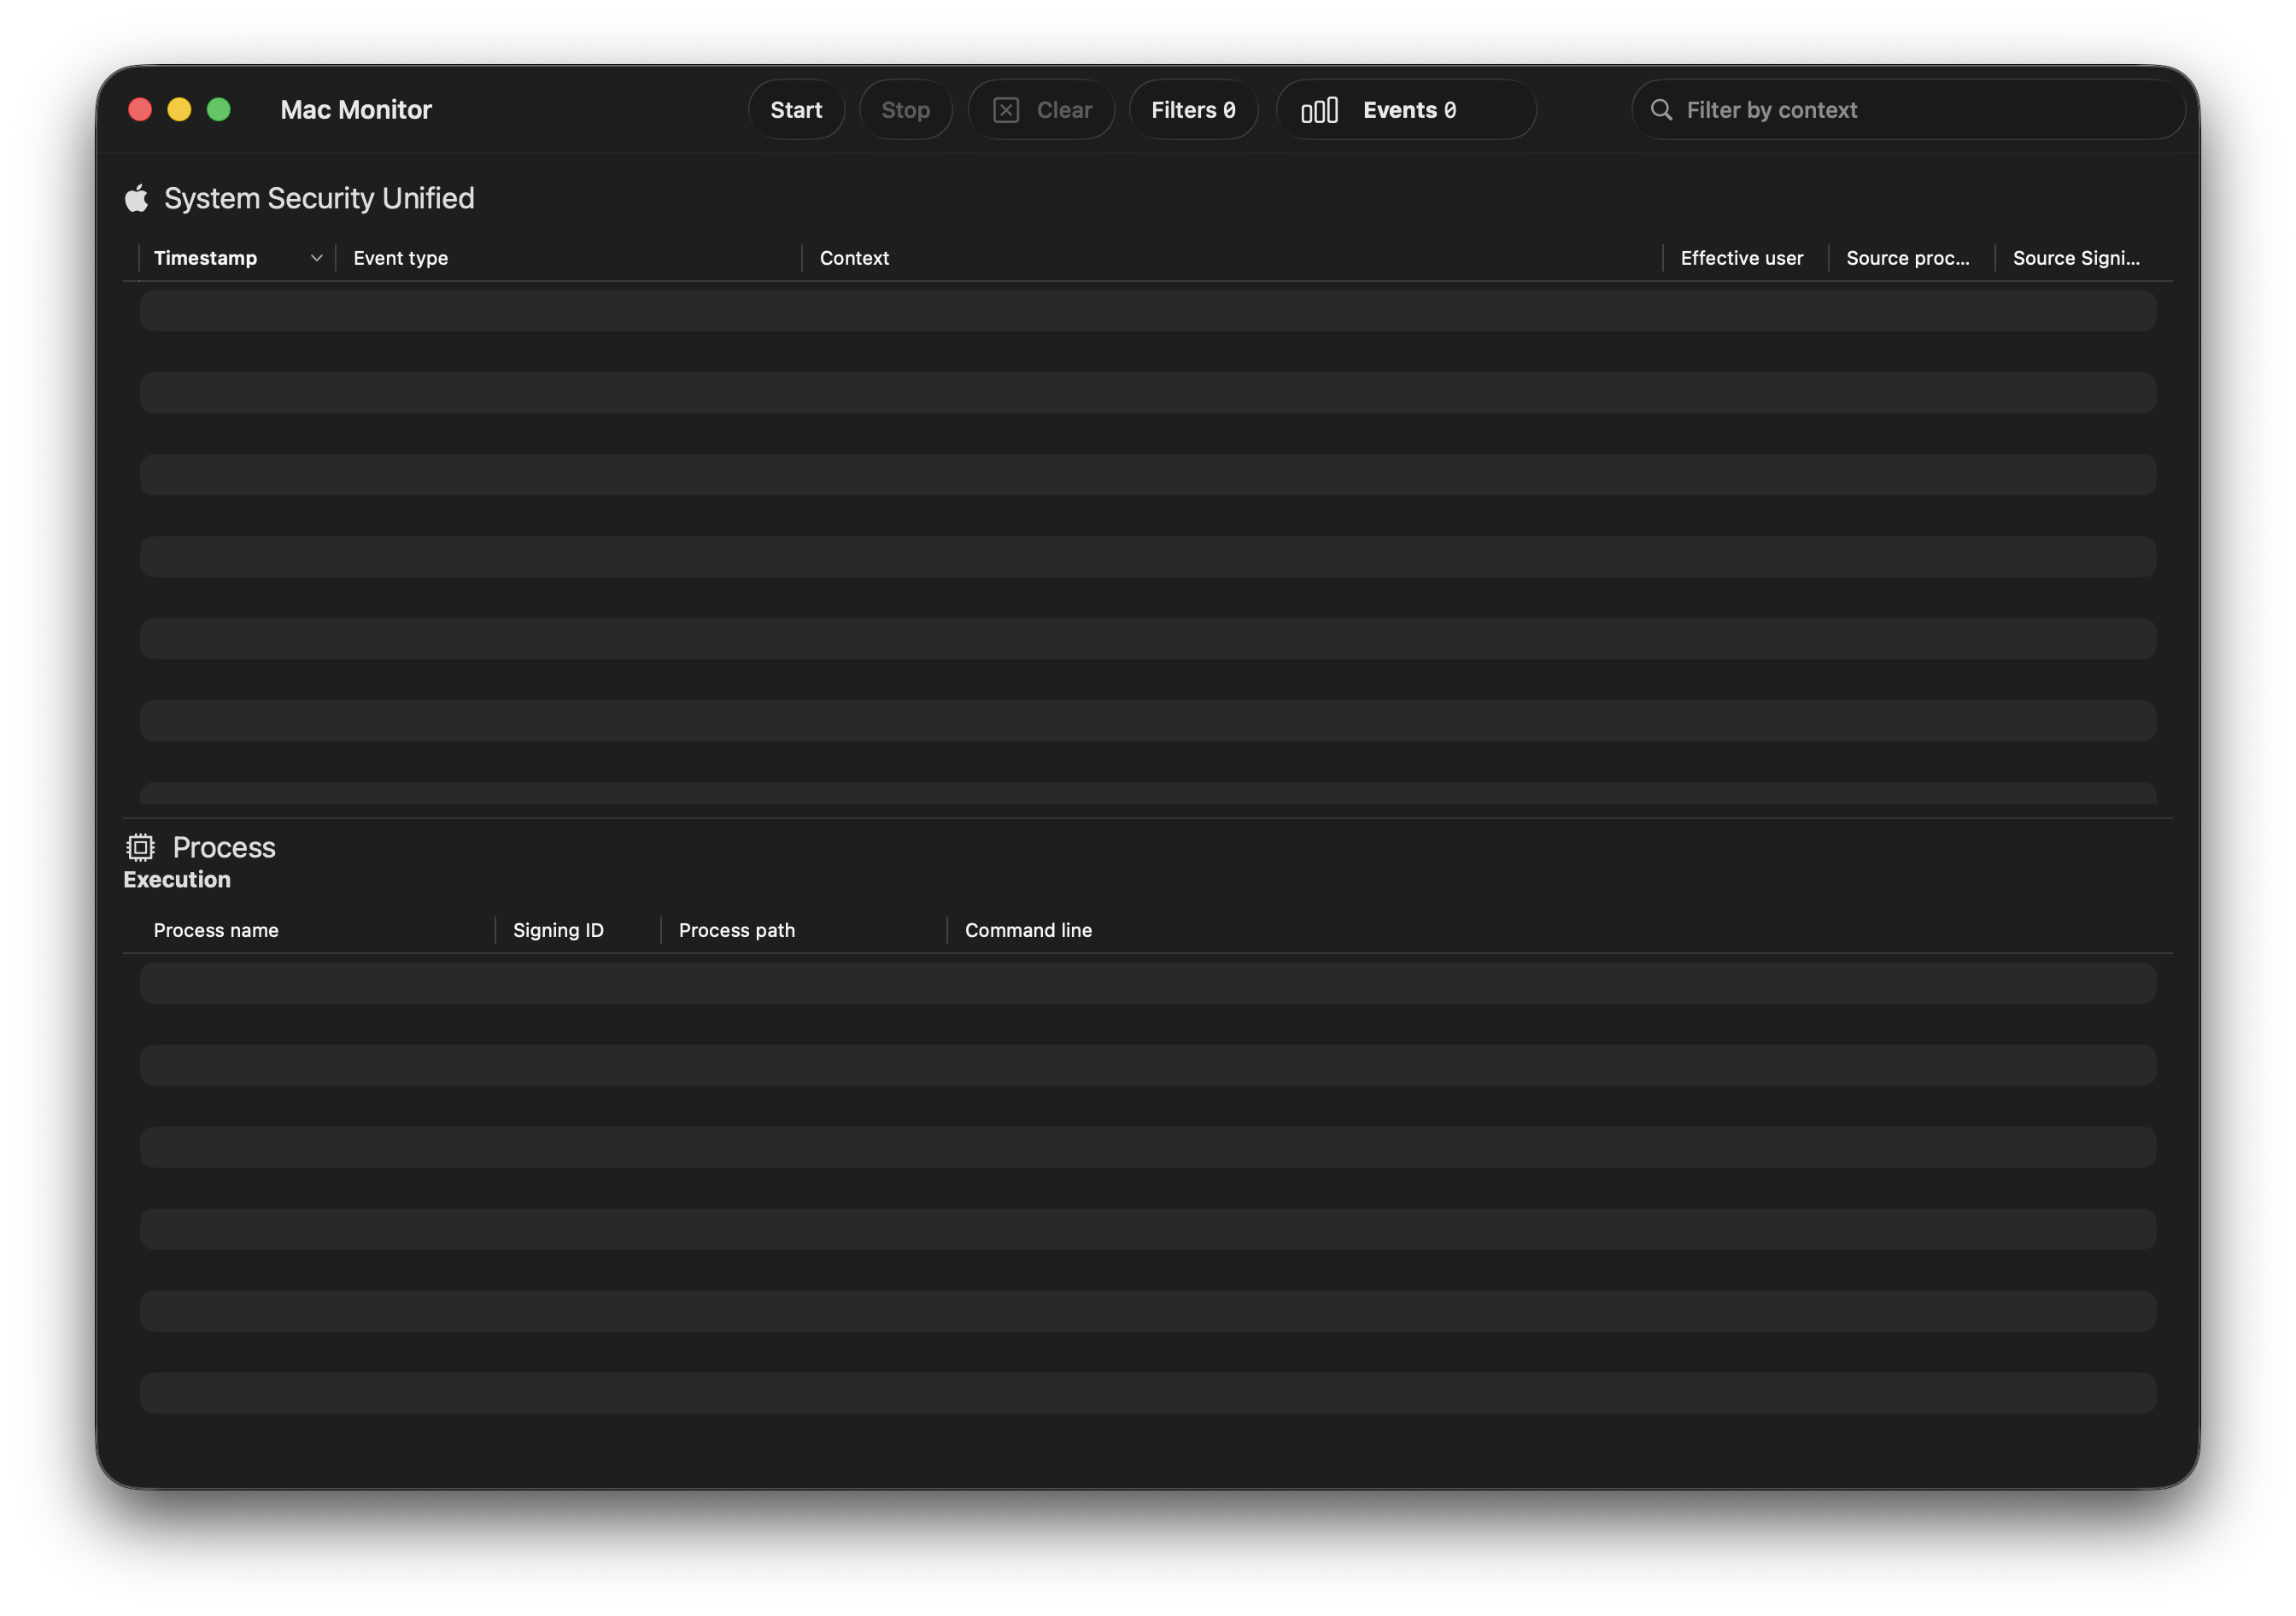Toggle Timestamp sort order chevron
This screenshot has width=2296, height=1616.
pos(316,258)
